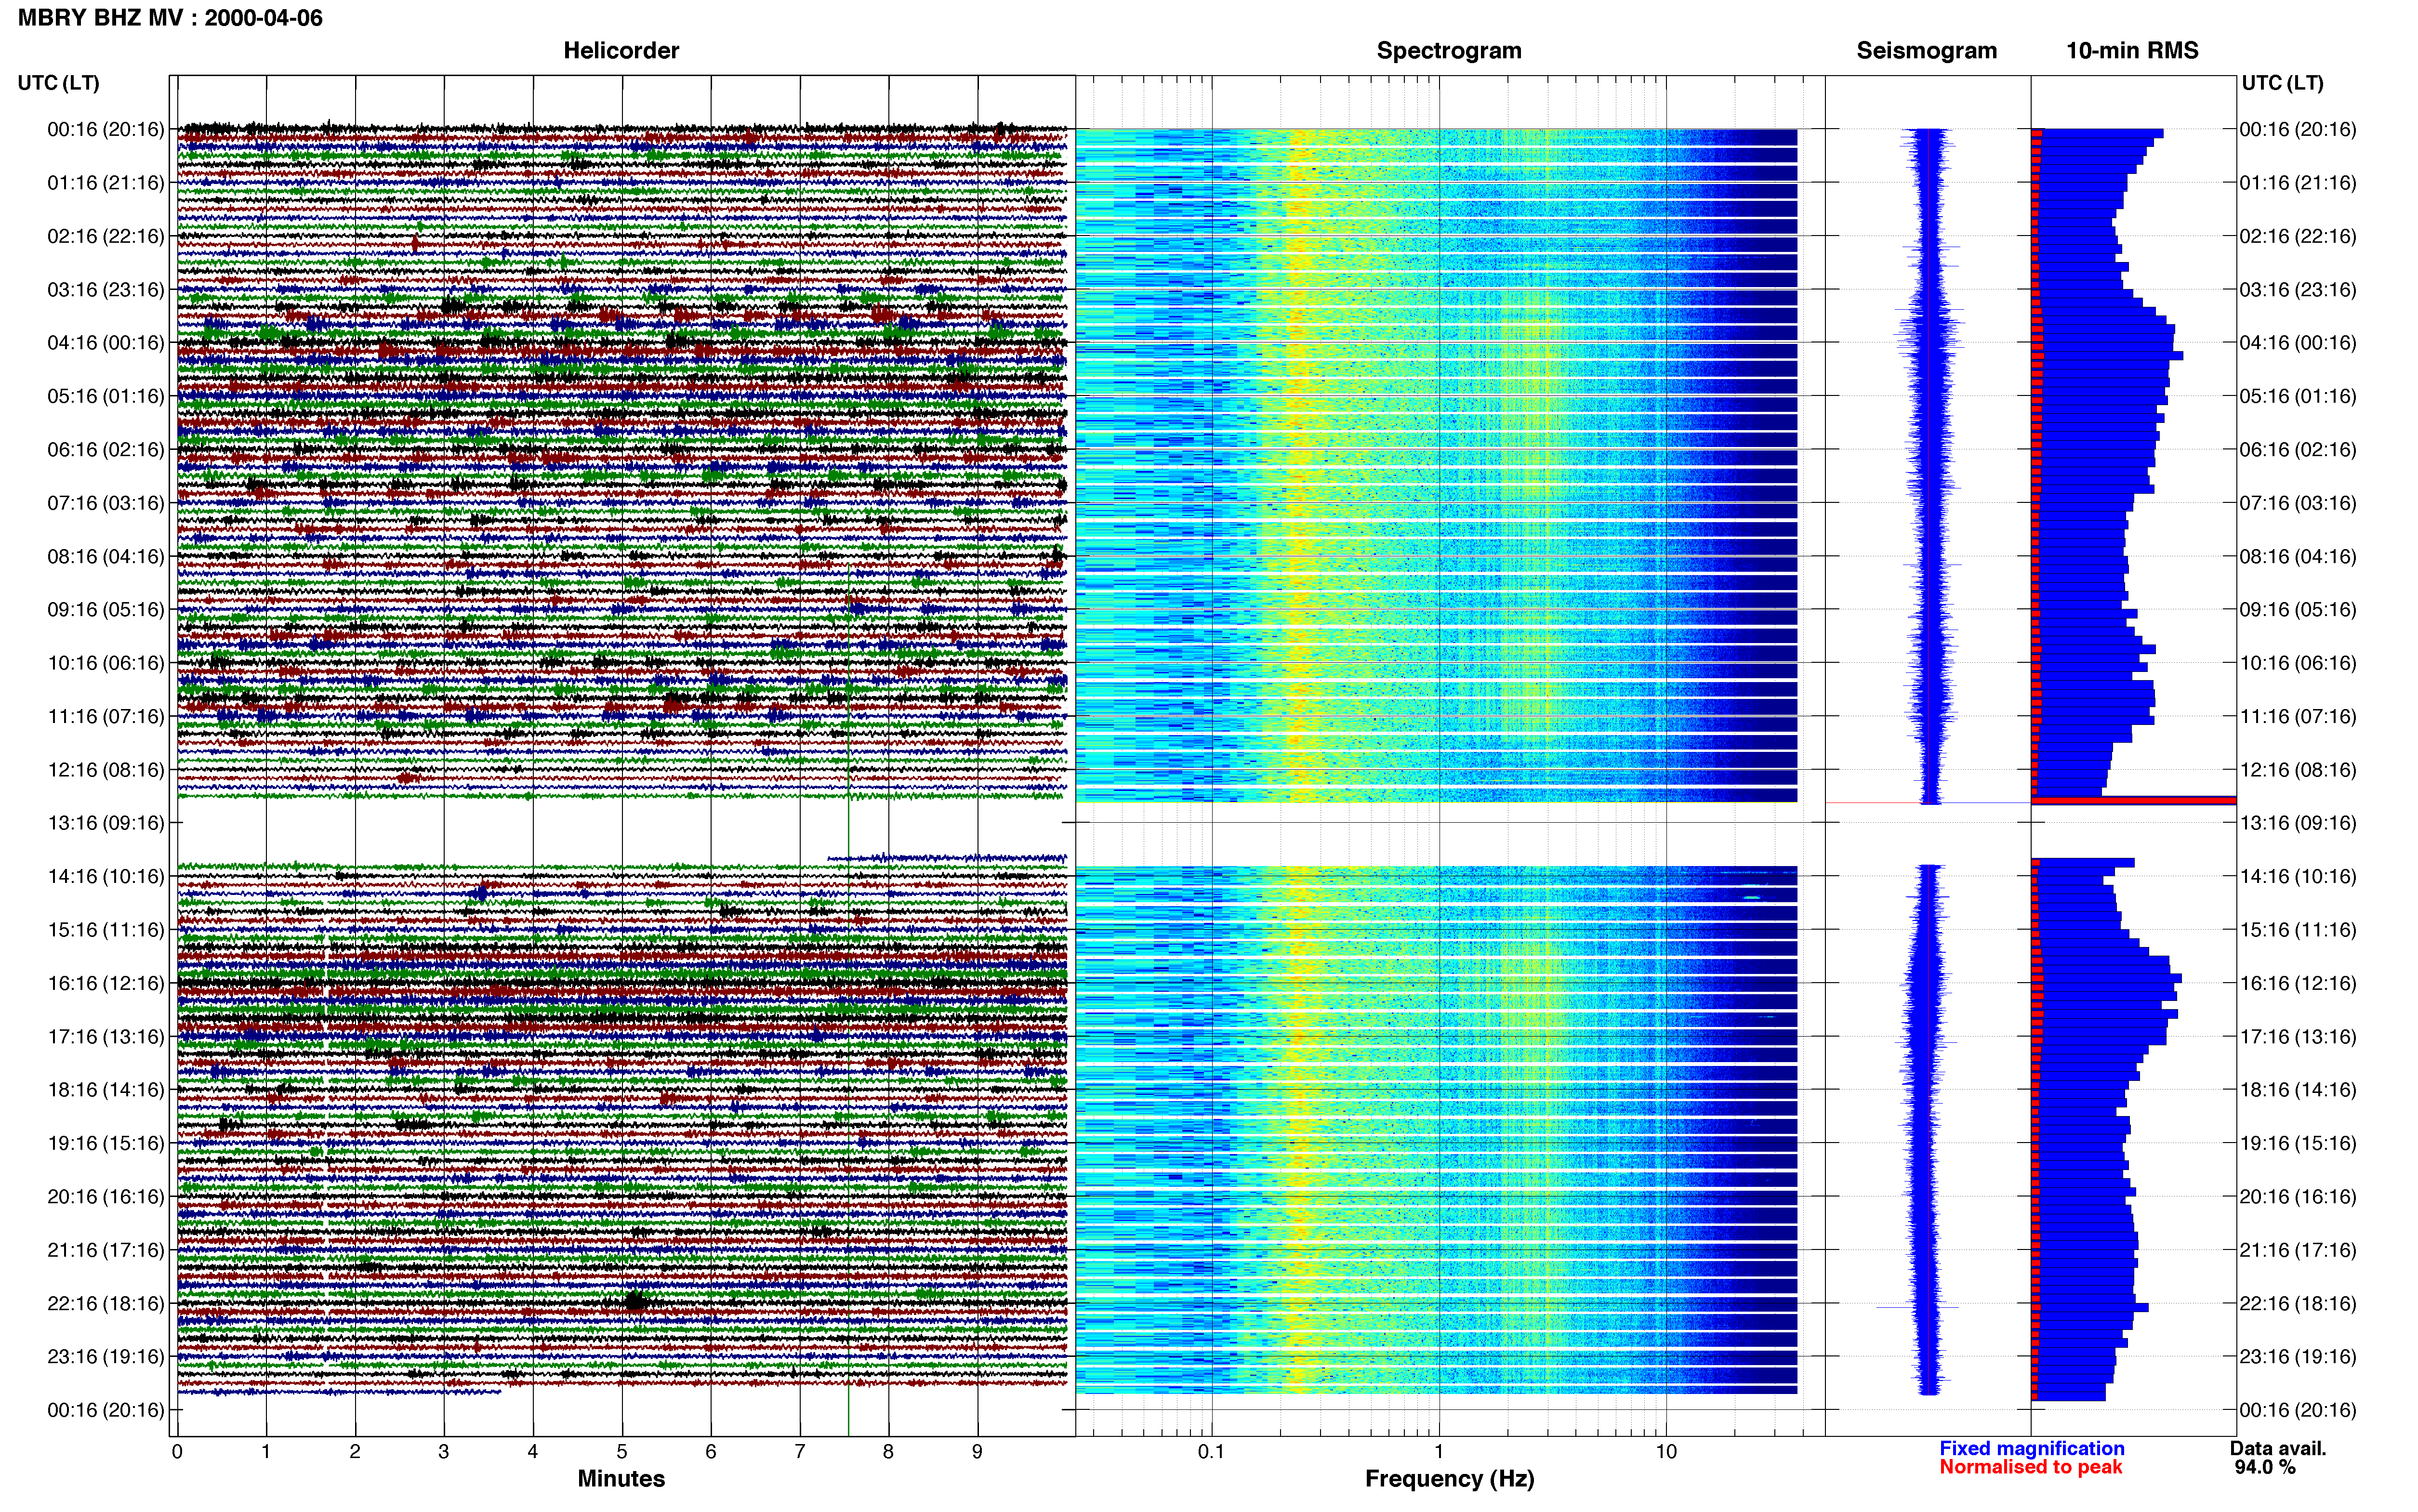Click the right '13:16 (09:16)' time label
Image resolution: width=2418 pixels, height=1512 pixels.
pos(2298,823)
